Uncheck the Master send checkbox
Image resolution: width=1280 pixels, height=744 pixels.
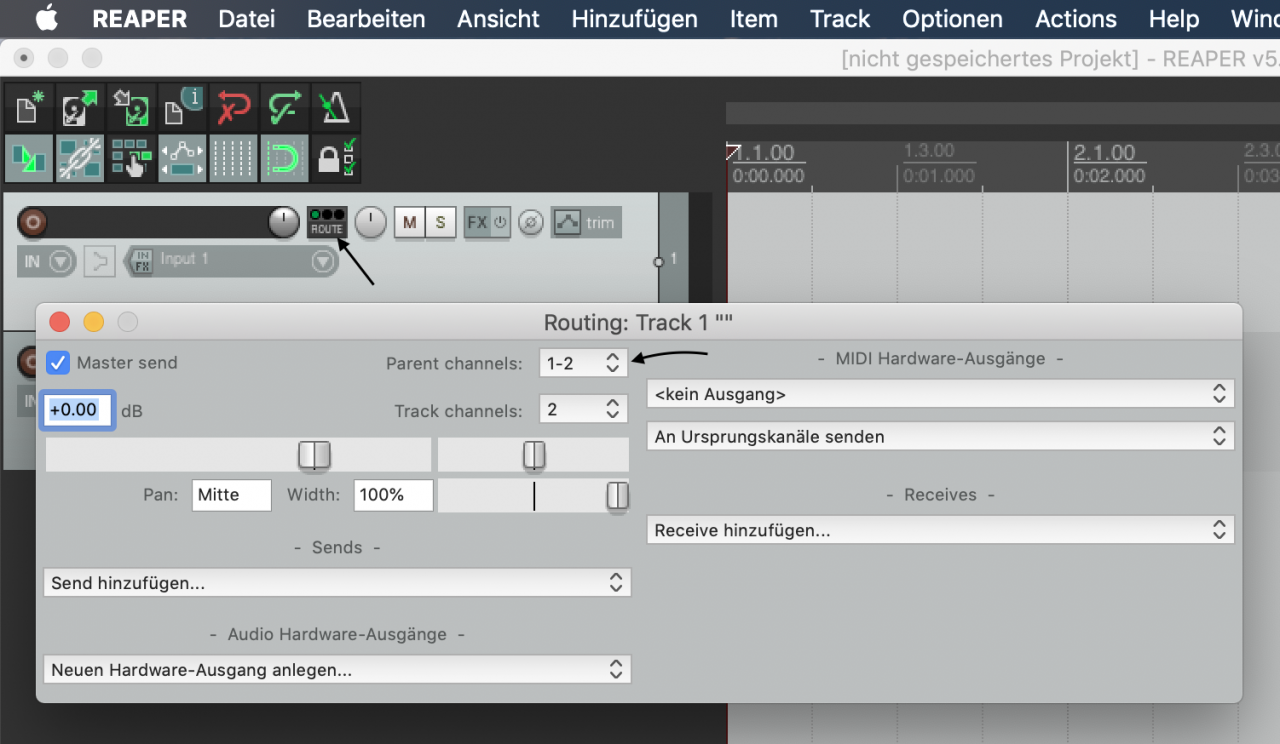coord(58,362)
